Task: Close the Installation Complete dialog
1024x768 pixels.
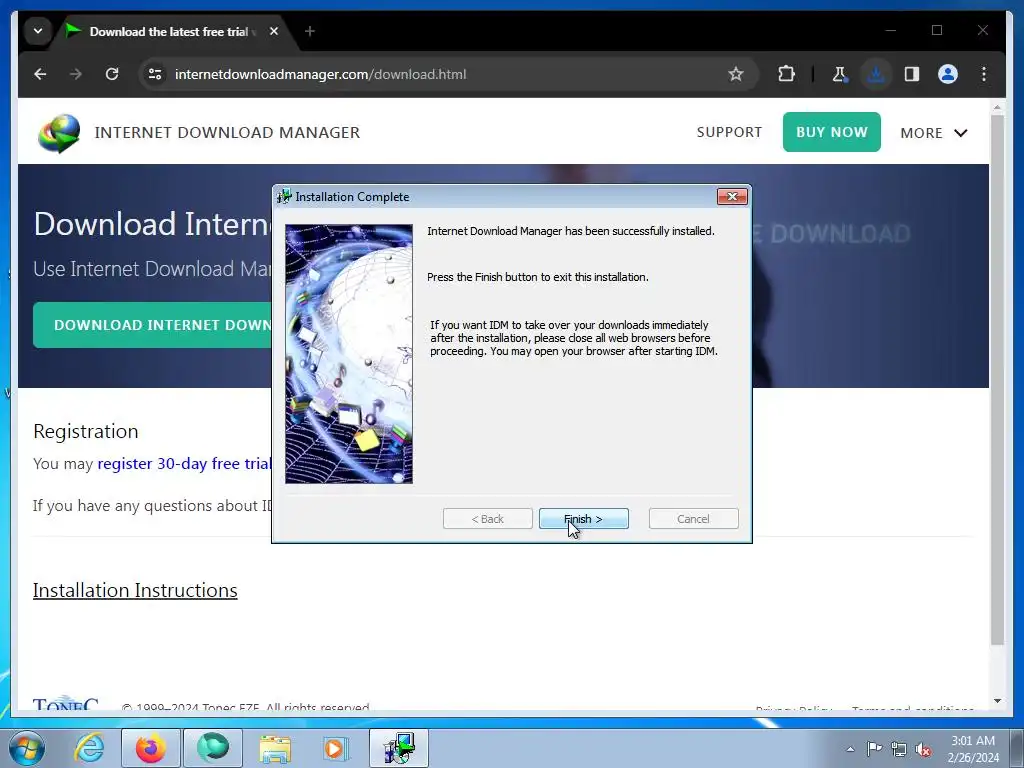Action: [x=732, y=197]
